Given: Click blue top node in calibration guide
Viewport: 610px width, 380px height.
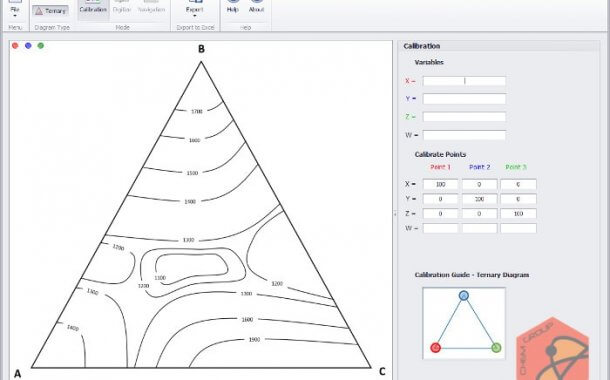Looking at the screenshot, I should pyautogui.click(x=464, y=296).
